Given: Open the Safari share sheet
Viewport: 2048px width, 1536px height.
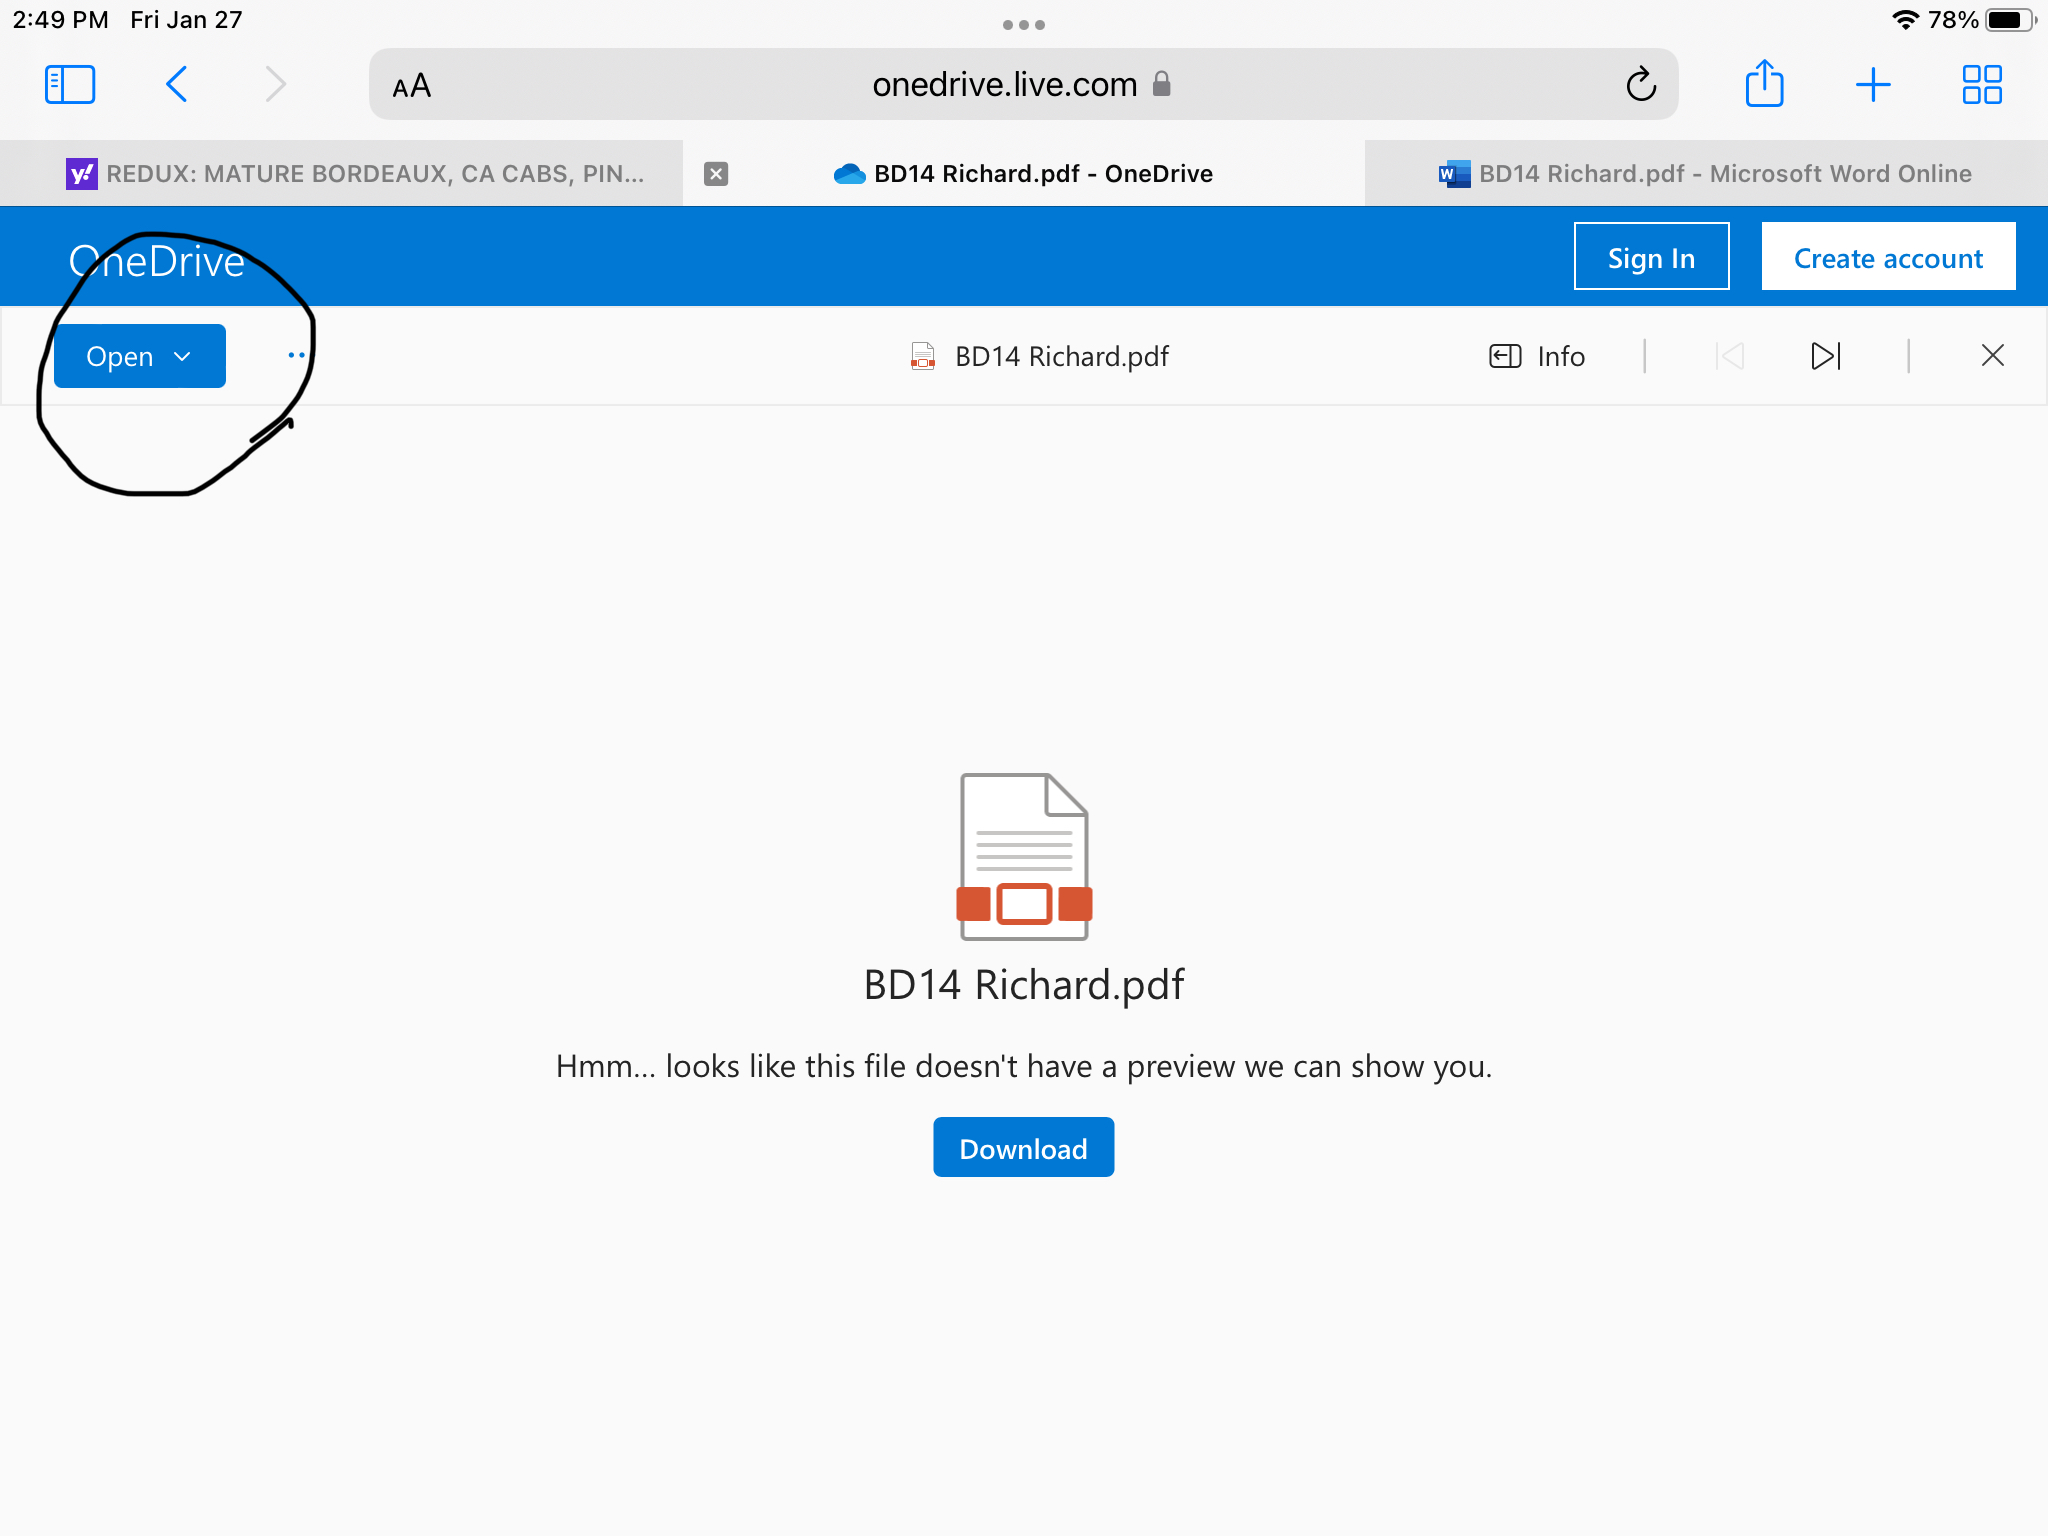Looking at the screenshot, I should [x=1764, y=83].
